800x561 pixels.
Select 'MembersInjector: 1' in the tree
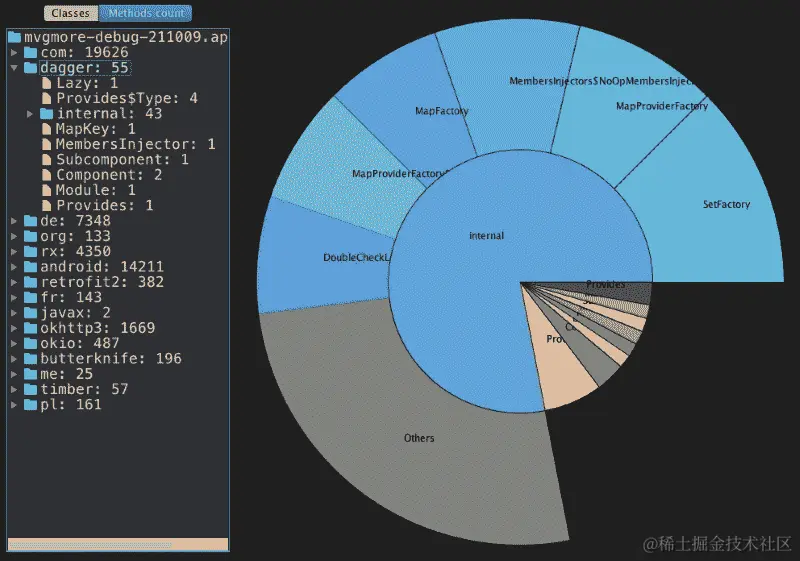tap(135, 144)
